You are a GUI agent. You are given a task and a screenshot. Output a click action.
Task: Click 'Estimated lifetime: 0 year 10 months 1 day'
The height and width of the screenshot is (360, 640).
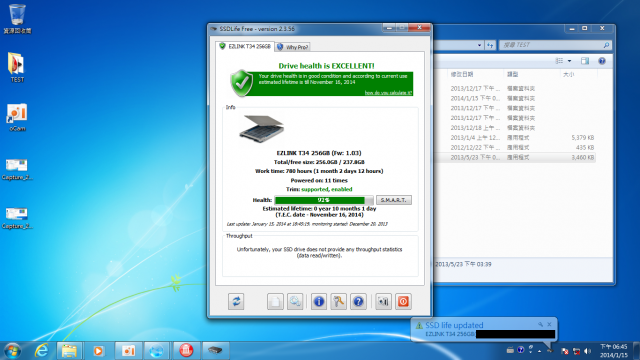coord(319,209)
